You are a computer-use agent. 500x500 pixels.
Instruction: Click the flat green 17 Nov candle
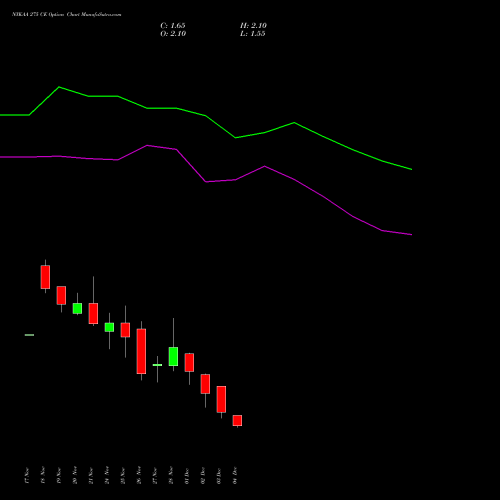tap(29, 335)
